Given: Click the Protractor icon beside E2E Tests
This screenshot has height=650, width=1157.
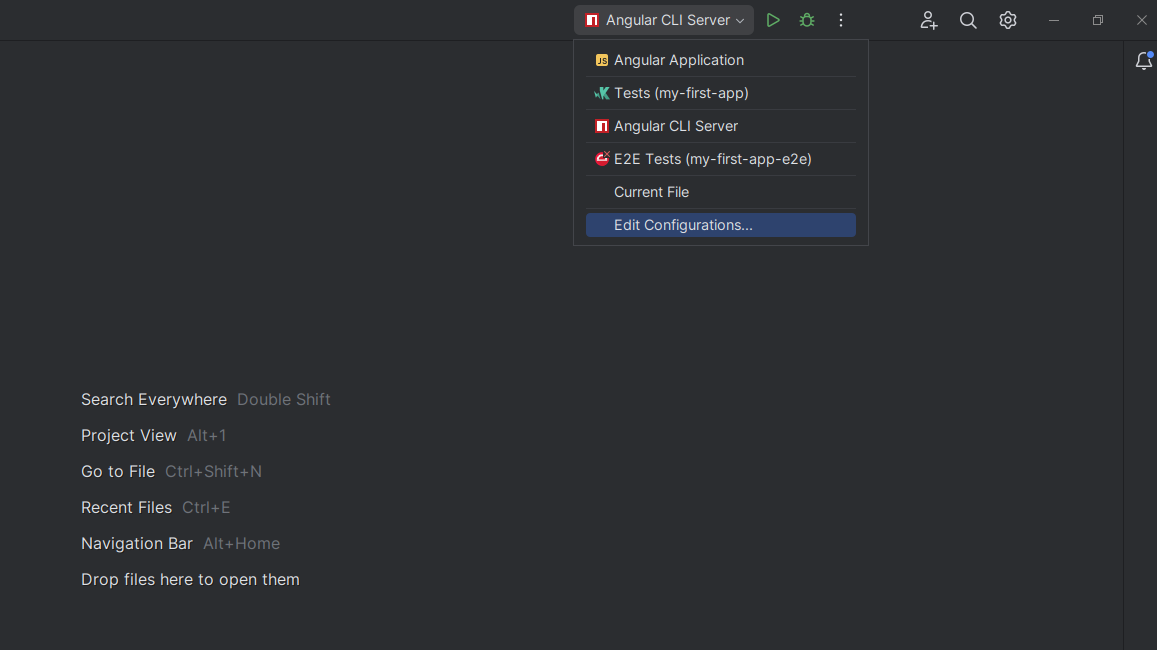Looking at the screenshot, I should (602, 159).
